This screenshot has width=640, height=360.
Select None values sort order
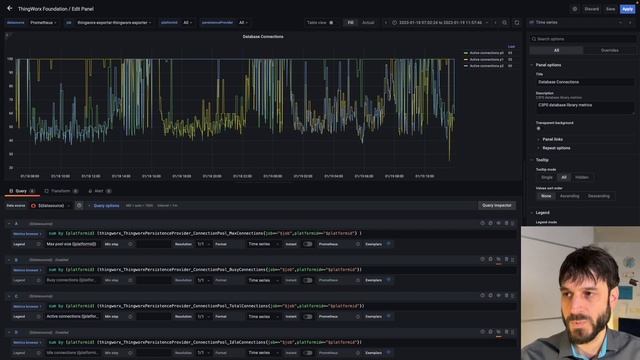click(x=546, y=196)
